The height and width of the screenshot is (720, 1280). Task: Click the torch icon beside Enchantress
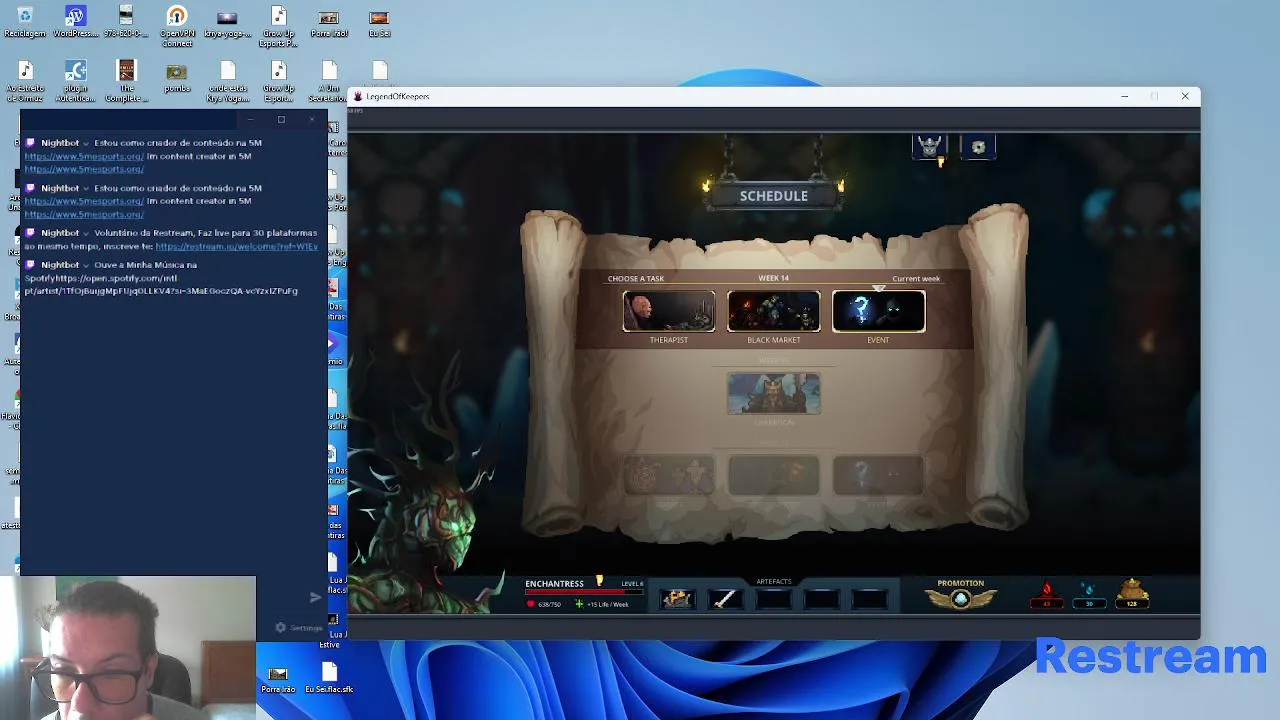coord(600,581)
